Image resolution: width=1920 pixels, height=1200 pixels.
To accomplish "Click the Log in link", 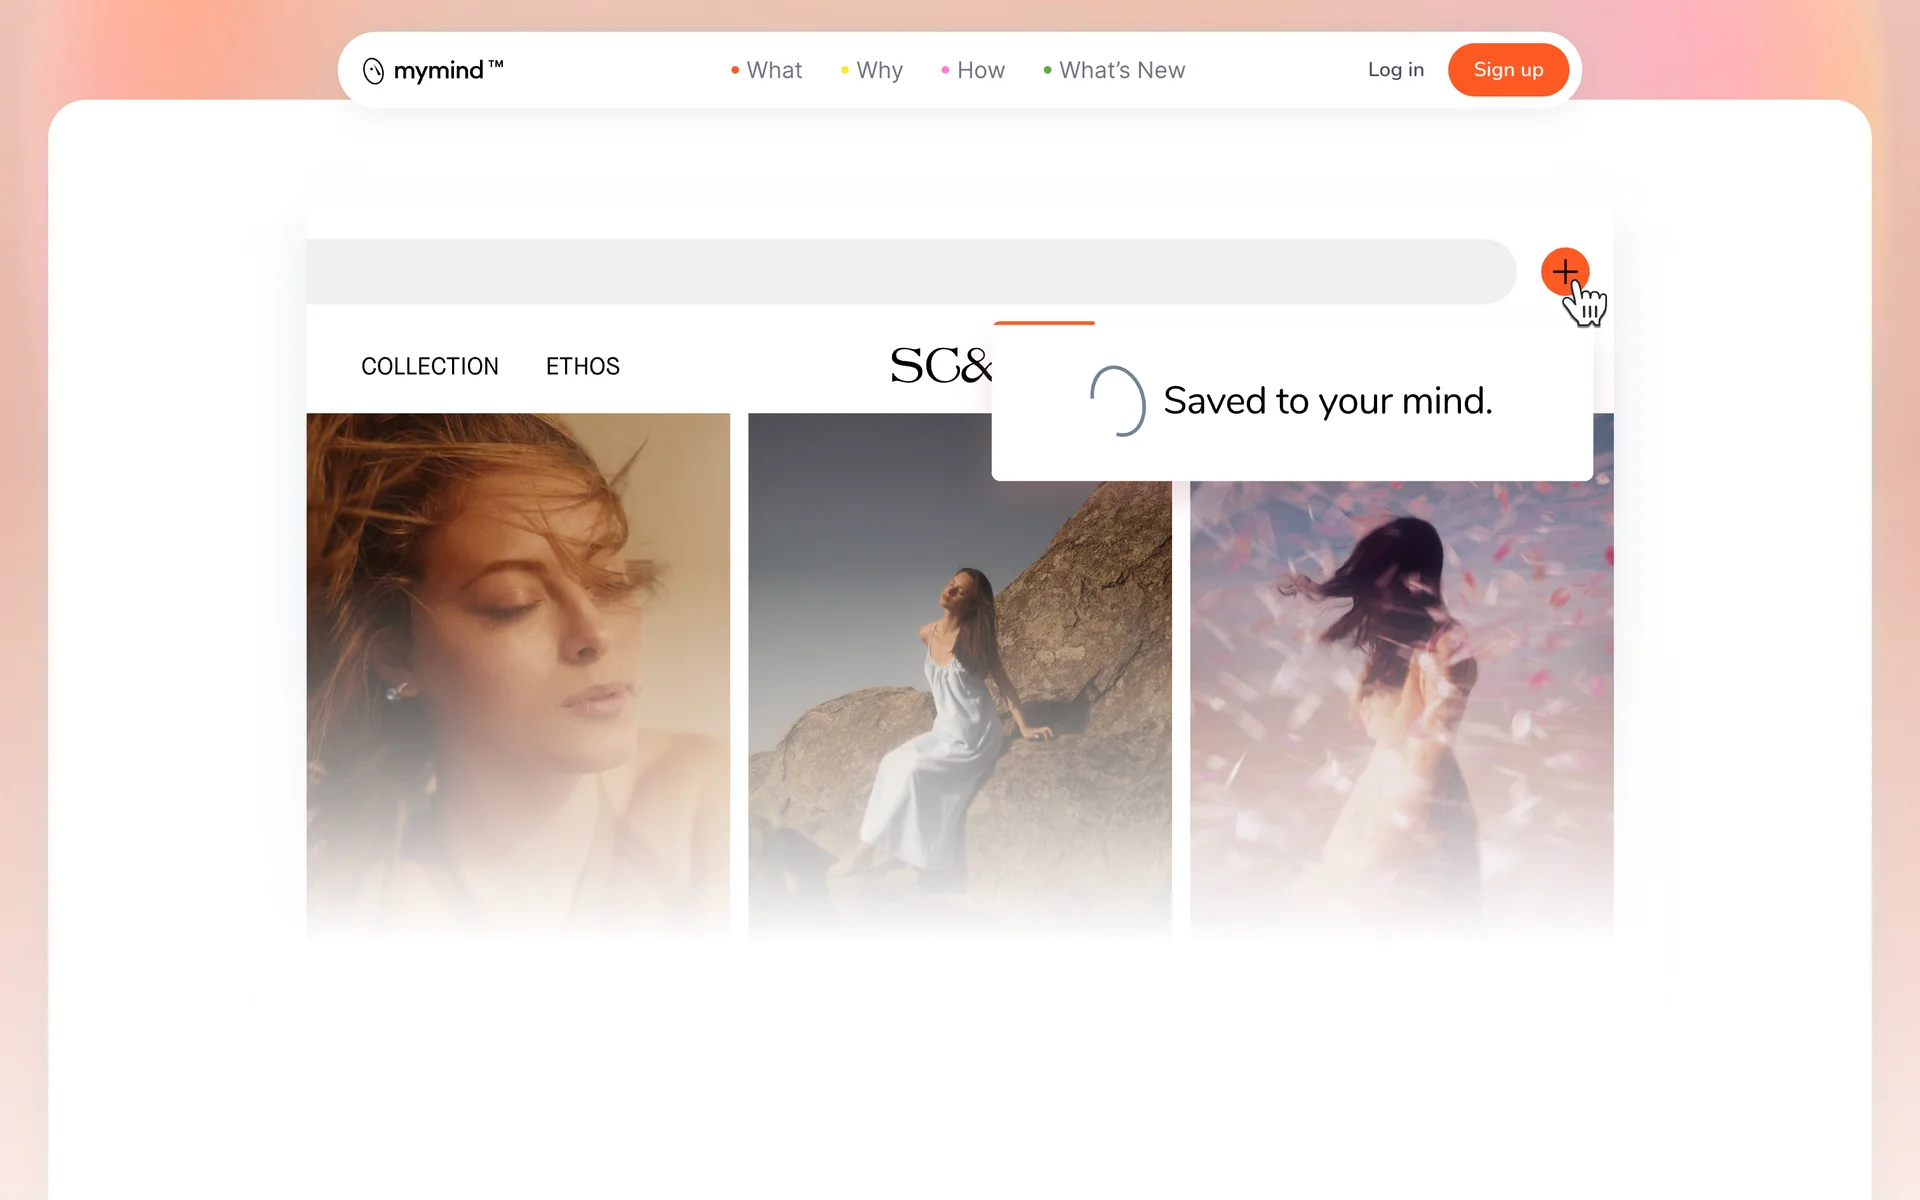I will pos(1395,70).
